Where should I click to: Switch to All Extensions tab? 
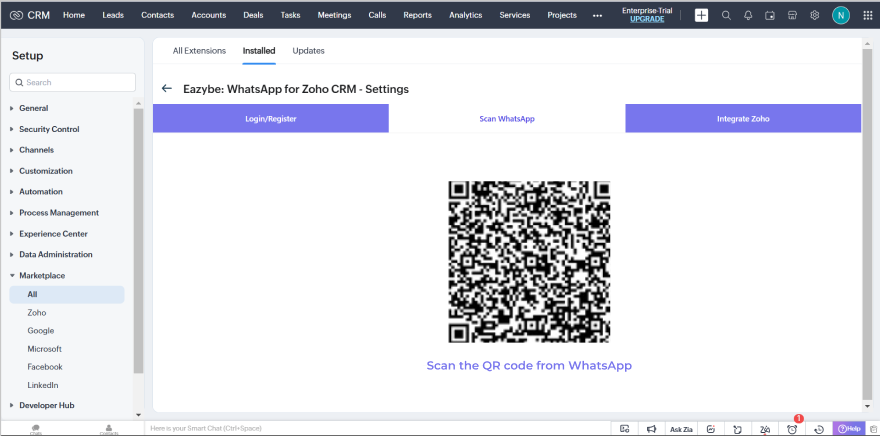(199, 51)
